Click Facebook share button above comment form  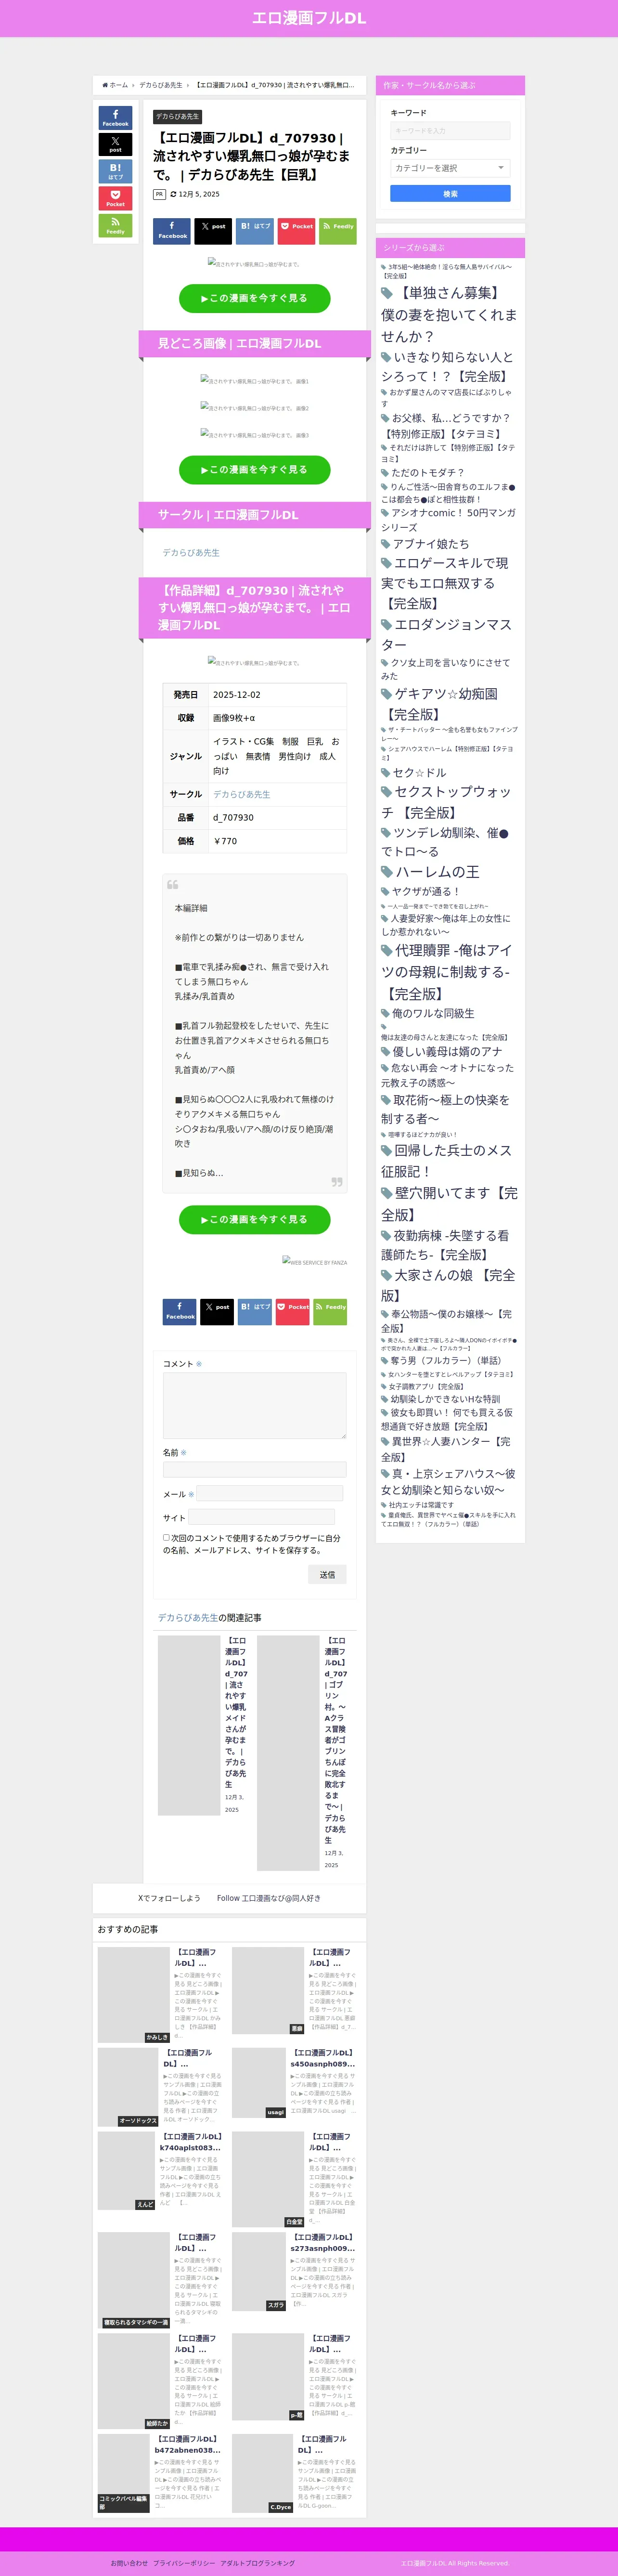click(180, 1311)
